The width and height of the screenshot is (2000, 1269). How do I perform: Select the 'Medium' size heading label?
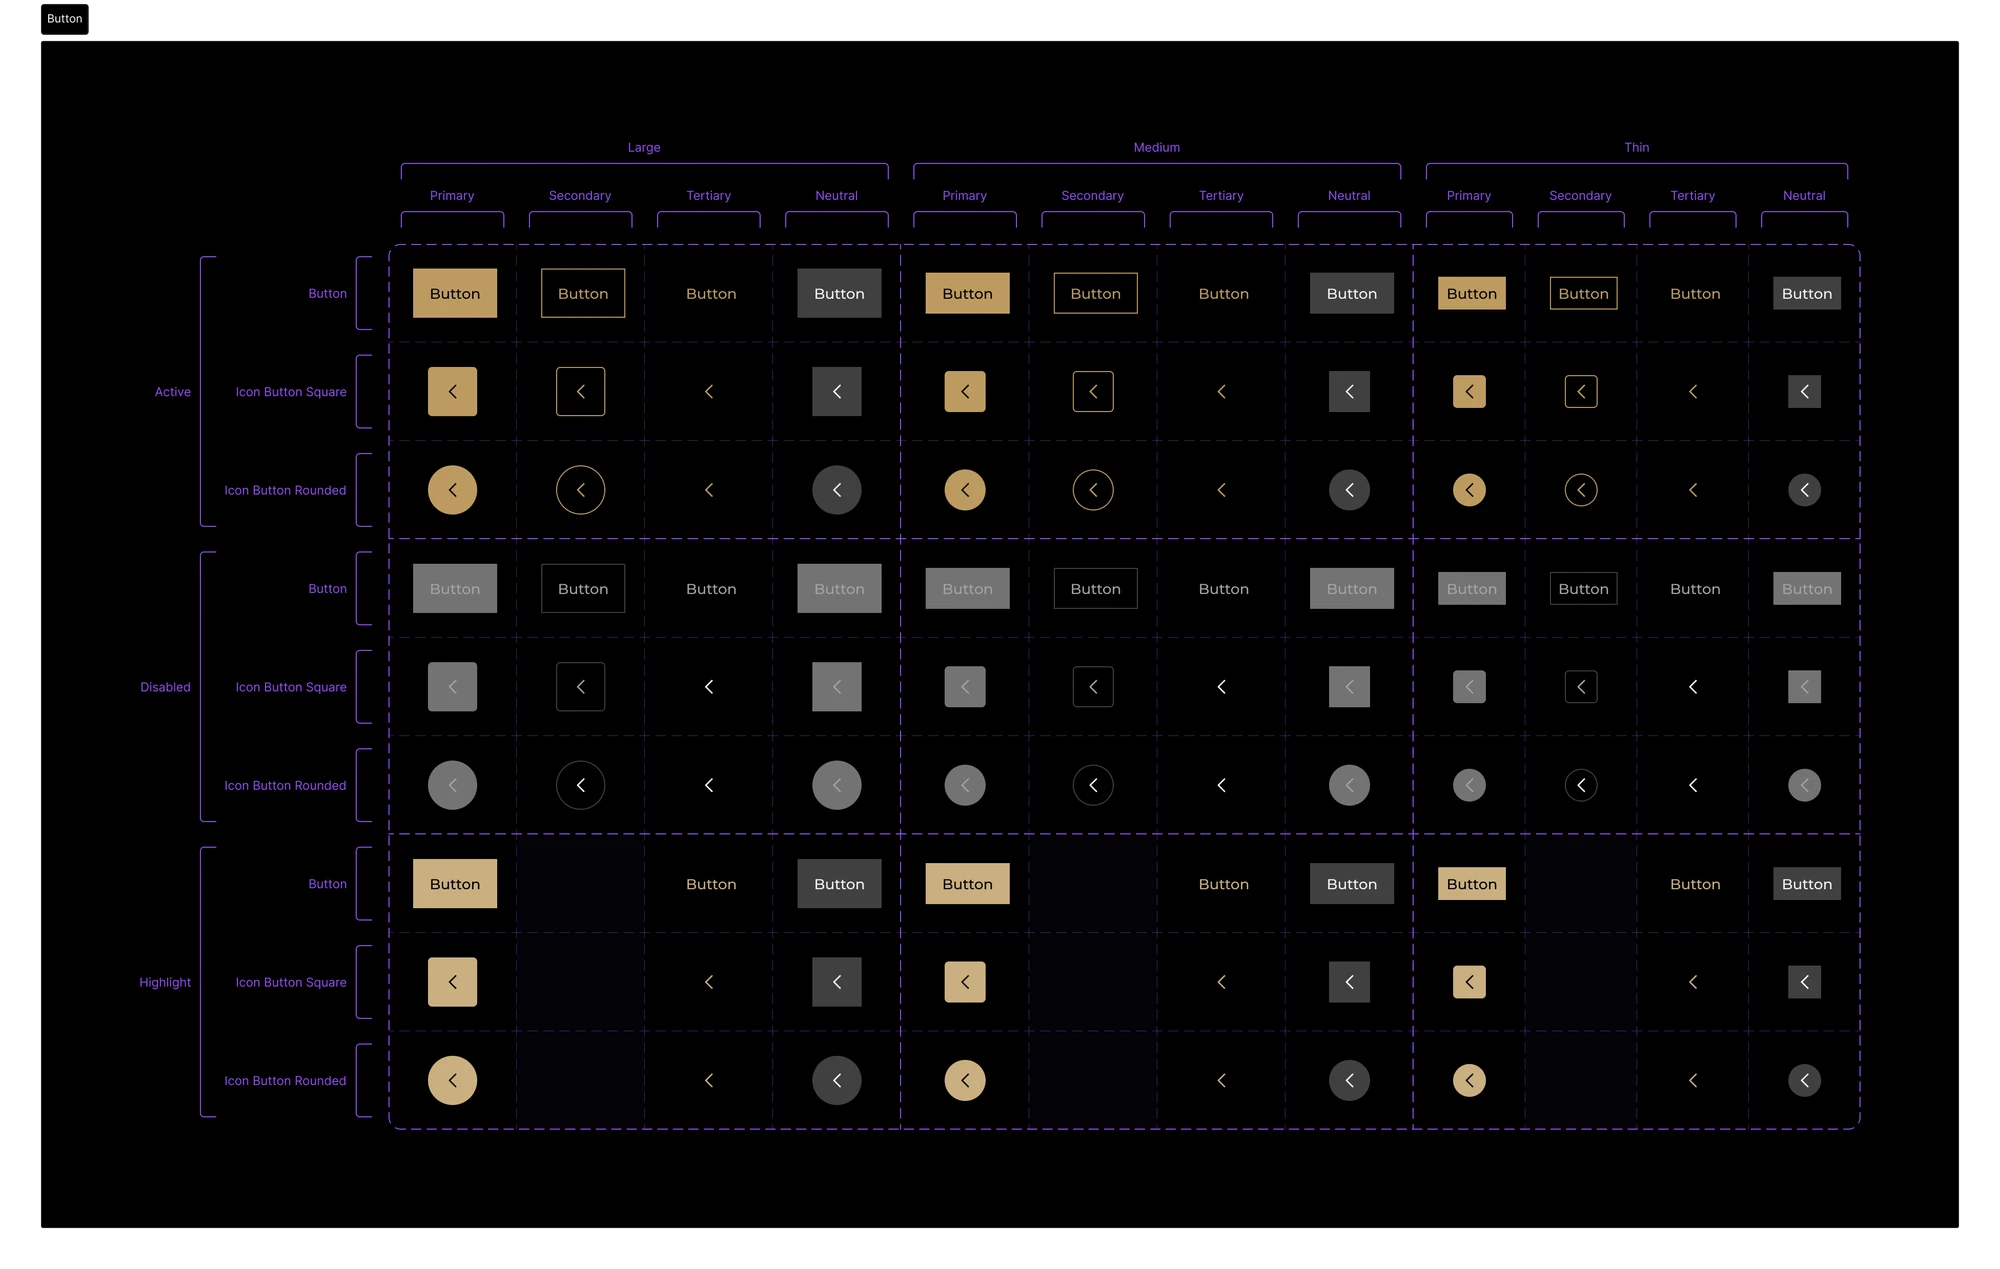click(x=1157, y=147)
